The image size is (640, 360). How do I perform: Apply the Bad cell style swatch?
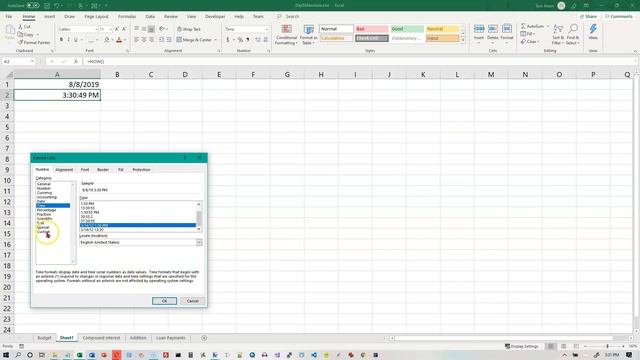coord(371,29)
